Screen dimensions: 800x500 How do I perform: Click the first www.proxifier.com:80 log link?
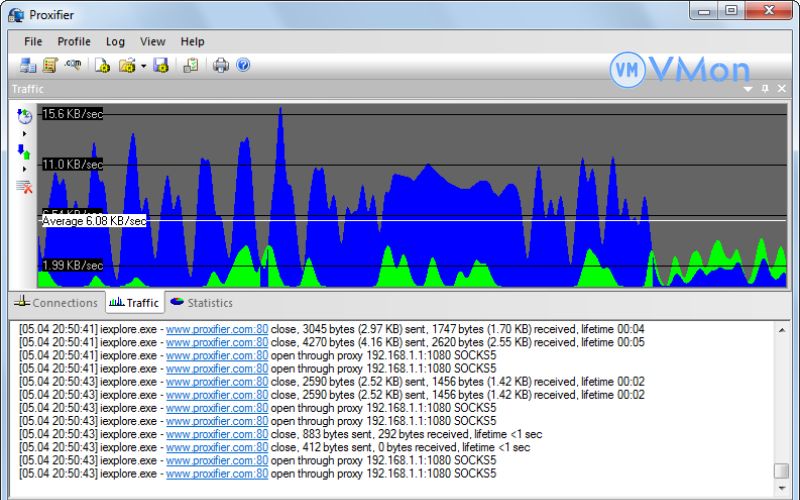217,329
